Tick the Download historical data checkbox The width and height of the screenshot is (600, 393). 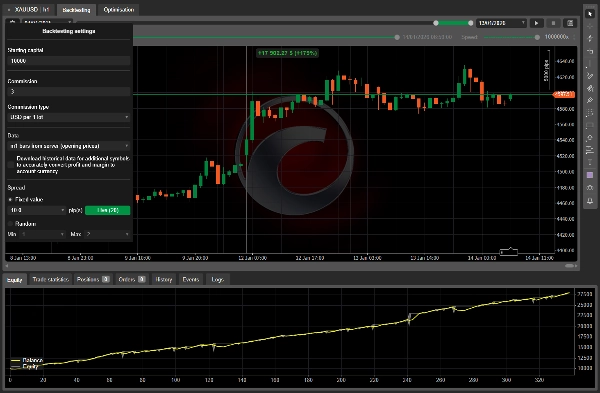[x=11, y=165]
